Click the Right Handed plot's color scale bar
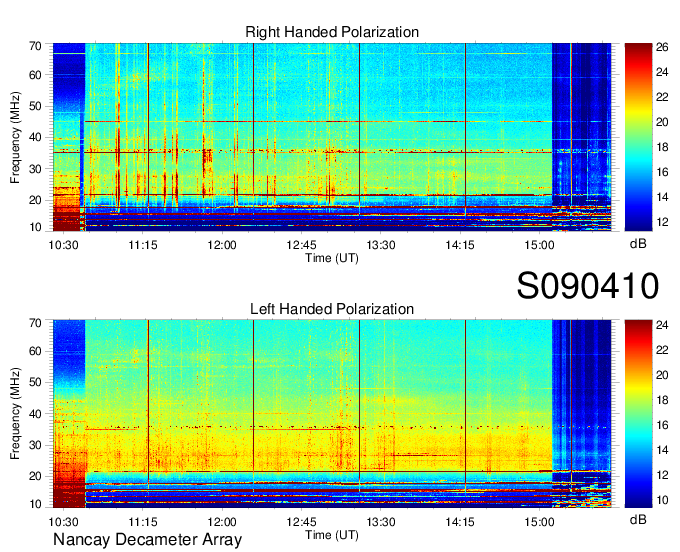Viewport: 680px width, 552px height. [638, 137]
